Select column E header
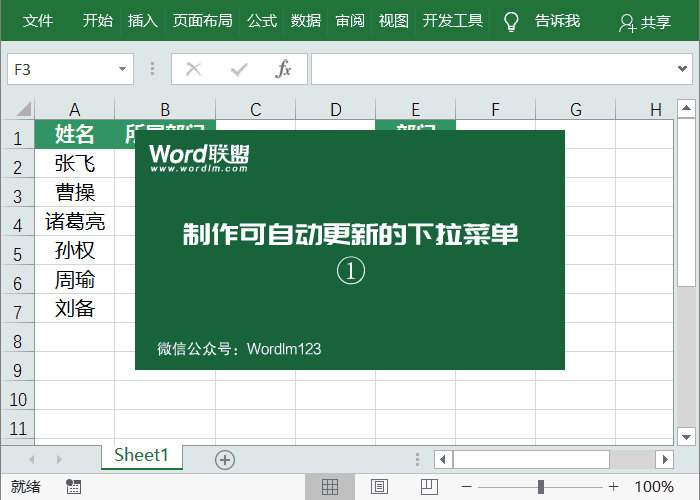This screenshot has height=500, width=700. point(416,109)
